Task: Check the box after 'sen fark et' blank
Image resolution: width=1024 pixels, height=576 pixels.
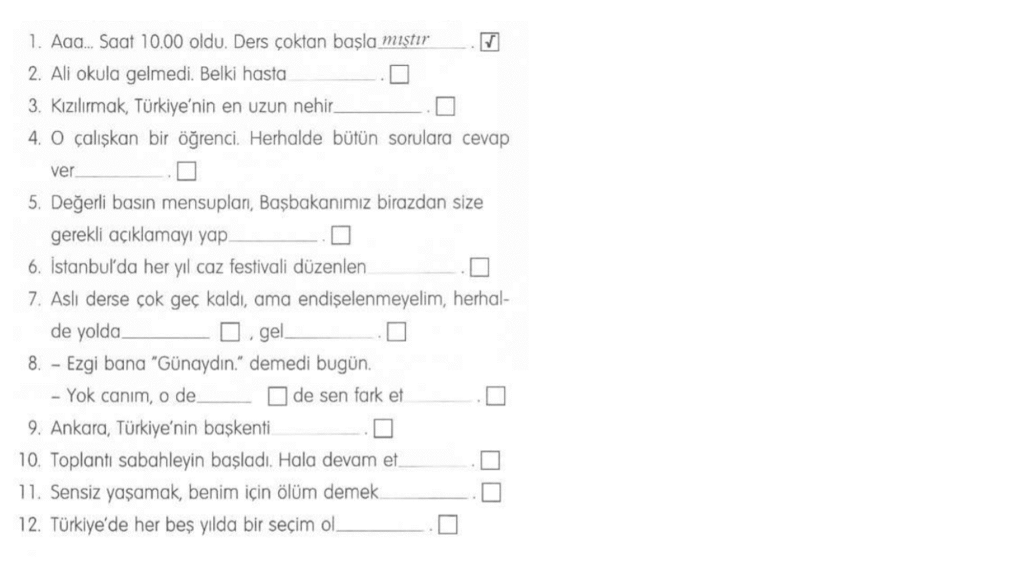Action: point(494,399)
